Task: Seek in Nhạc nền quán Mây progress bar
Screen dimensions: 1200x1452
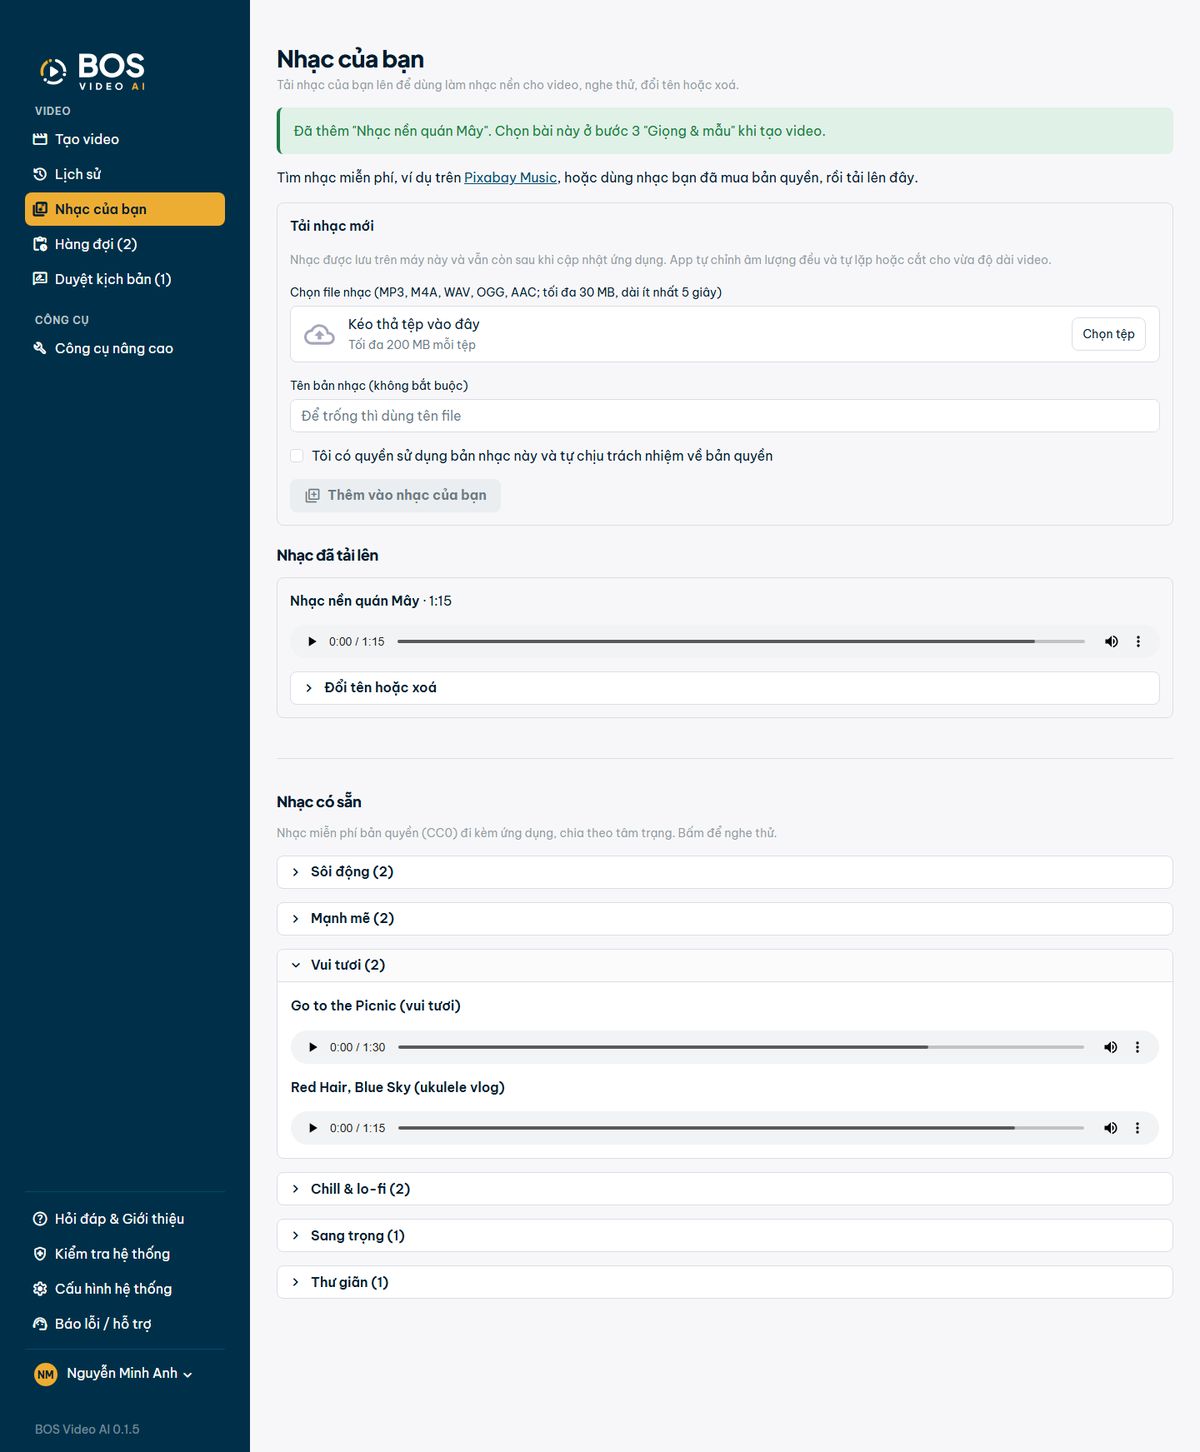Action: pos(741,642)
